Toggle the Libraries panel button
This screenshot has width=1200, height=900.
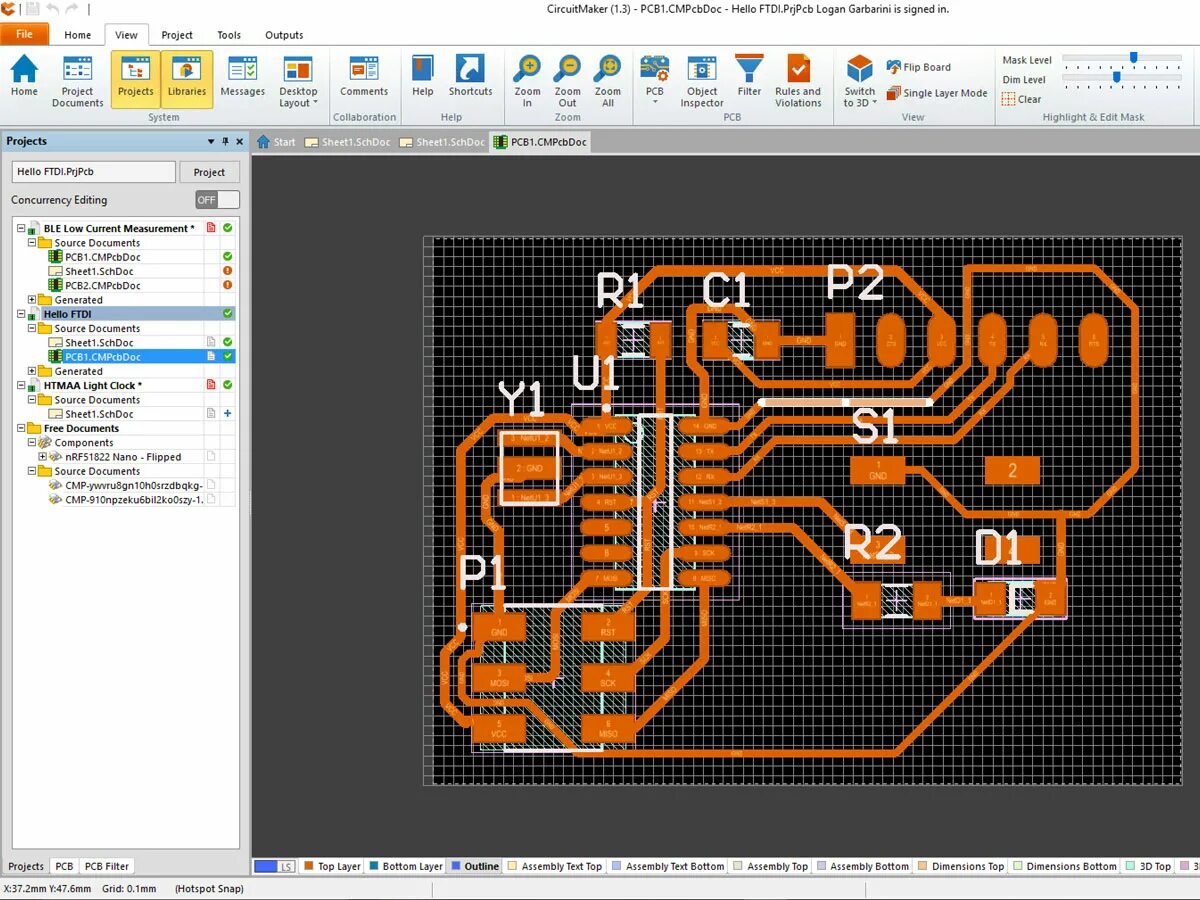[x=187, y=80]
